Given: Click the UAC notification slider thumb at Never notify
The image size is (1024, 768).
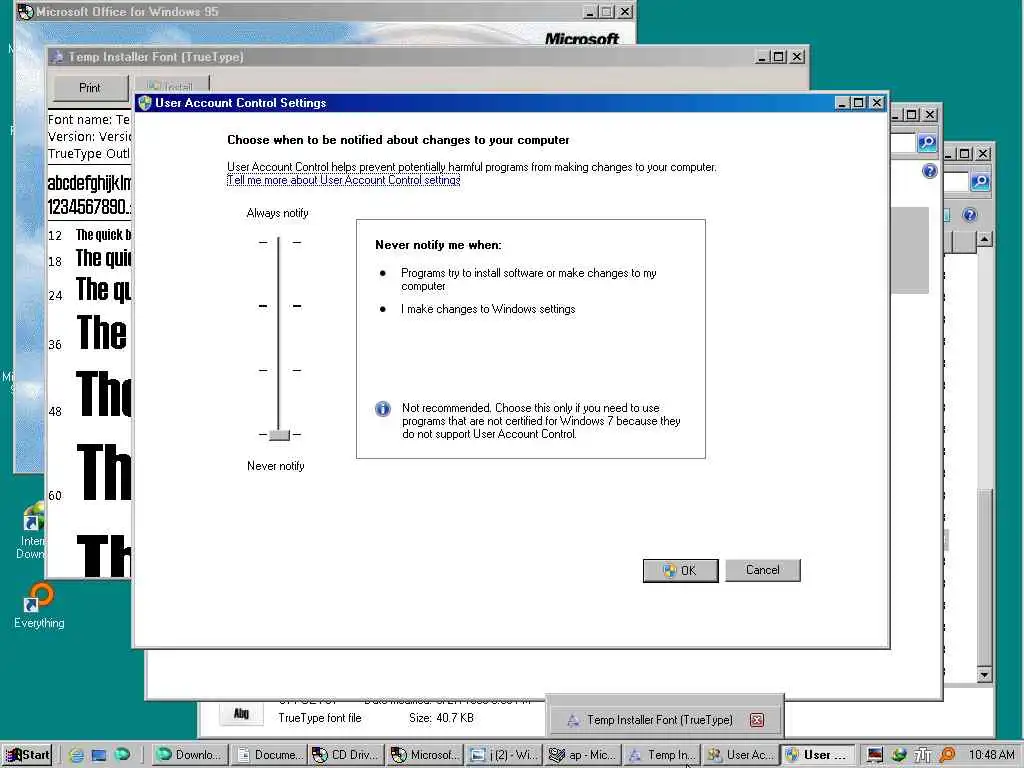Looking at the screenshot, I should (279, 435).
